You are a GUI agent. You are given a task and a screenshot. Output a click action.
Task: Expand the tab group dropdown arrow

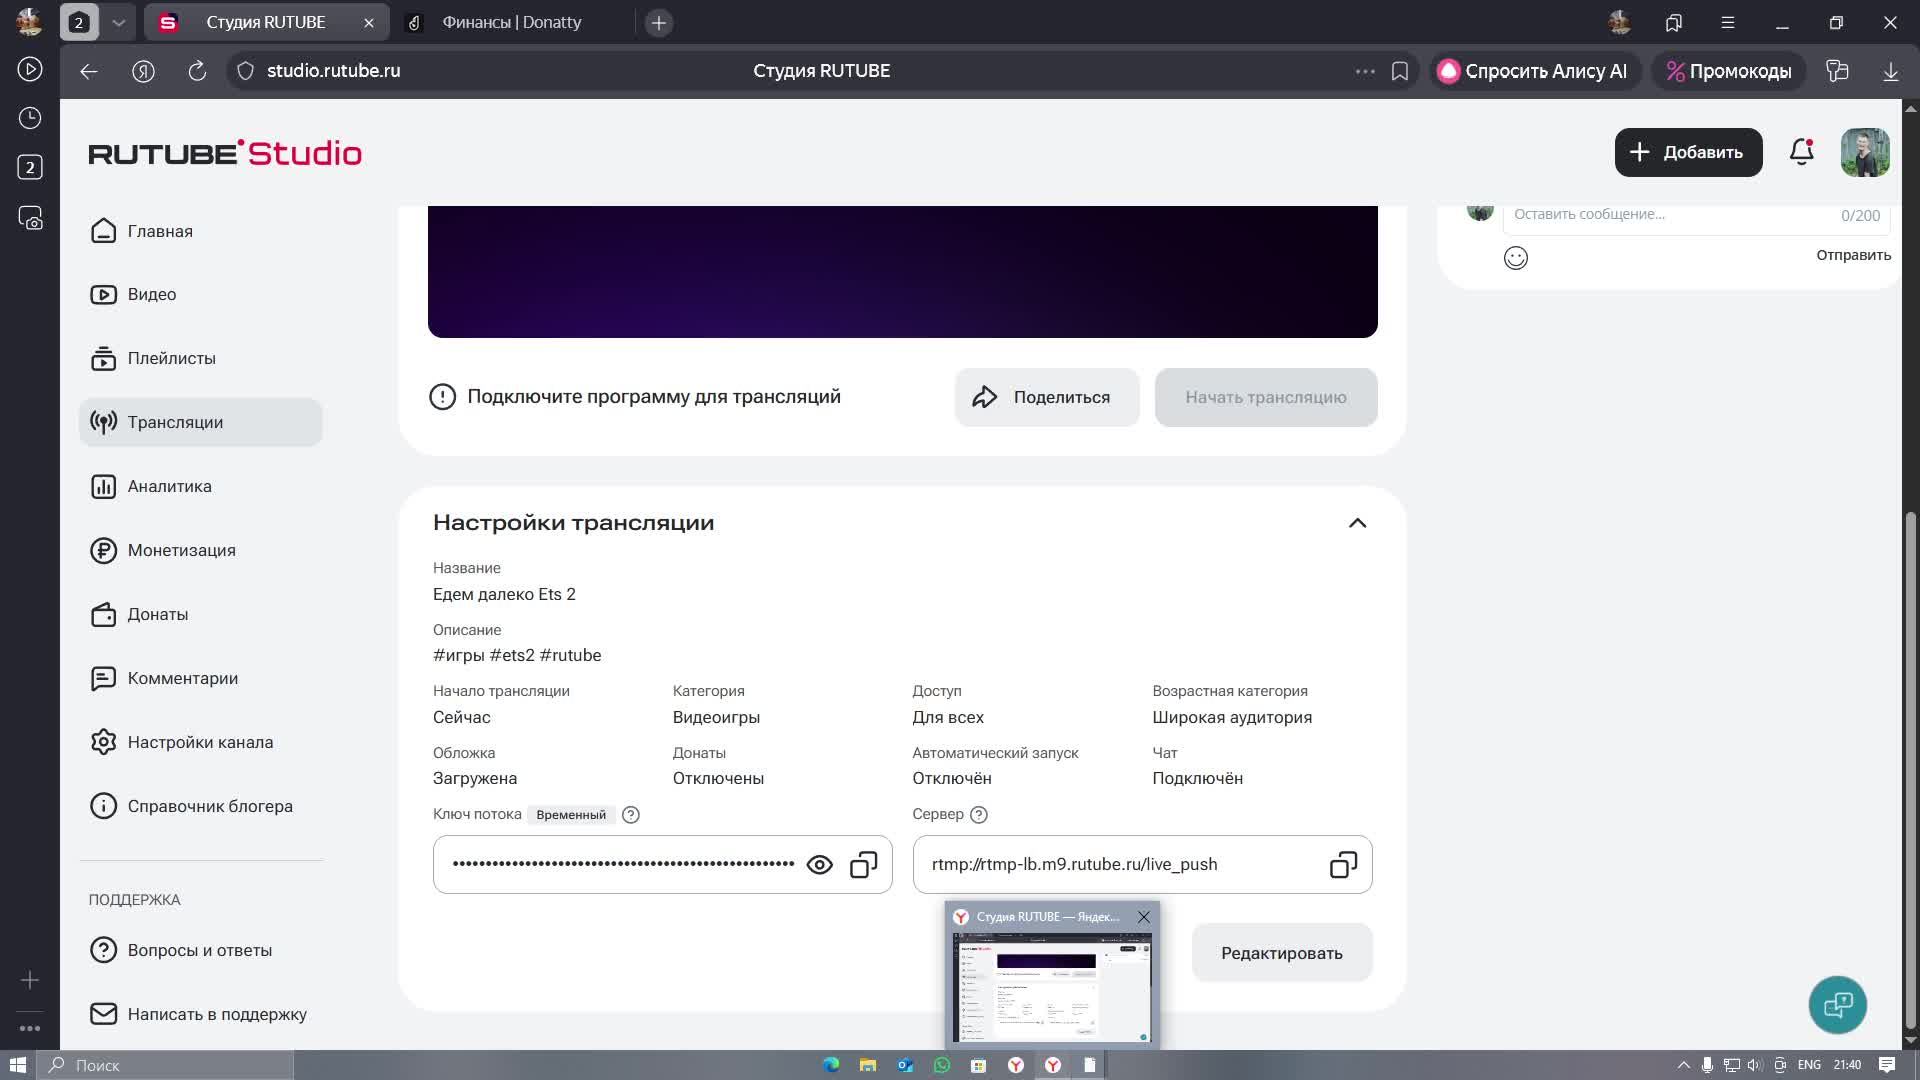click(118, 22)
